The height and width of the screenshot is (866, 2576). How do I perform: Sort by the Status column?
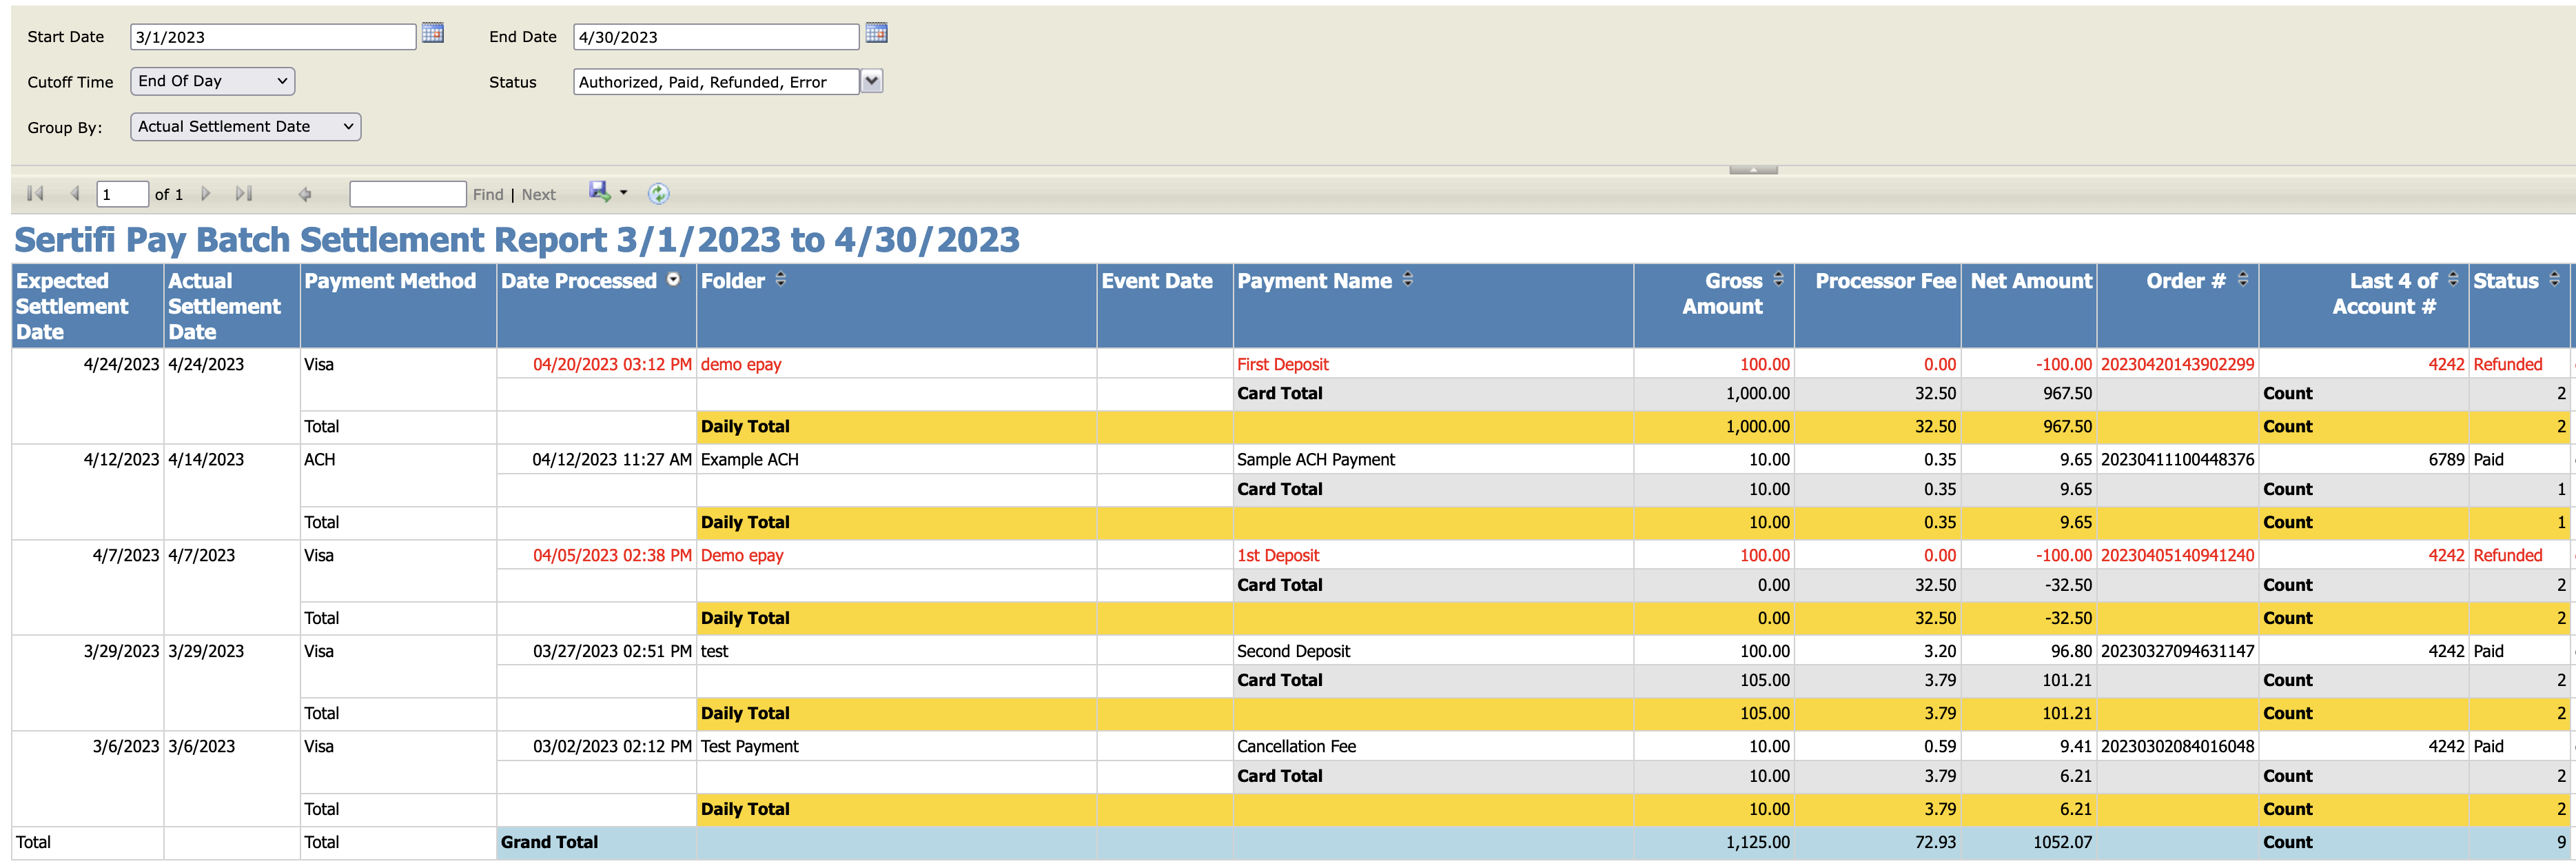pos(2554,280)
